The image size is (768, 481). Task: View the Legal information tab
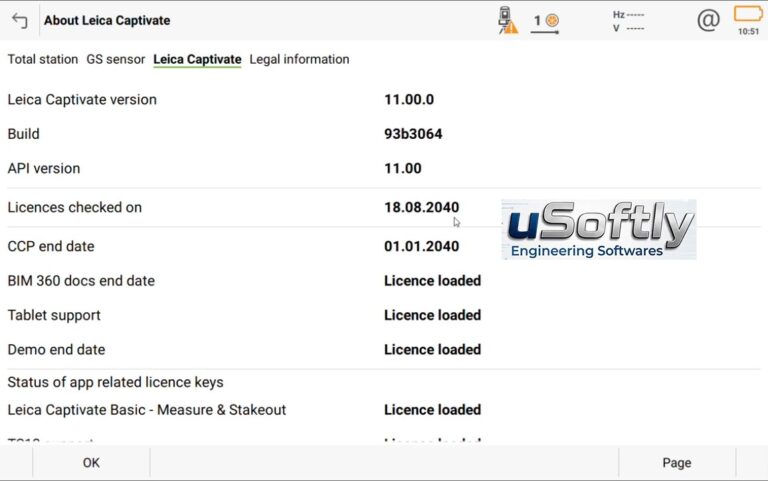(x=299, y=59)
